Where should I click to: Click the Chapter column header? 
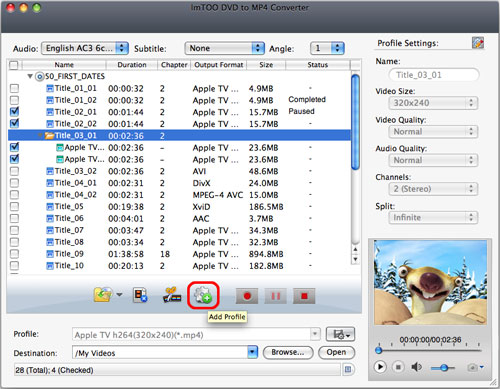coord(174,65)
